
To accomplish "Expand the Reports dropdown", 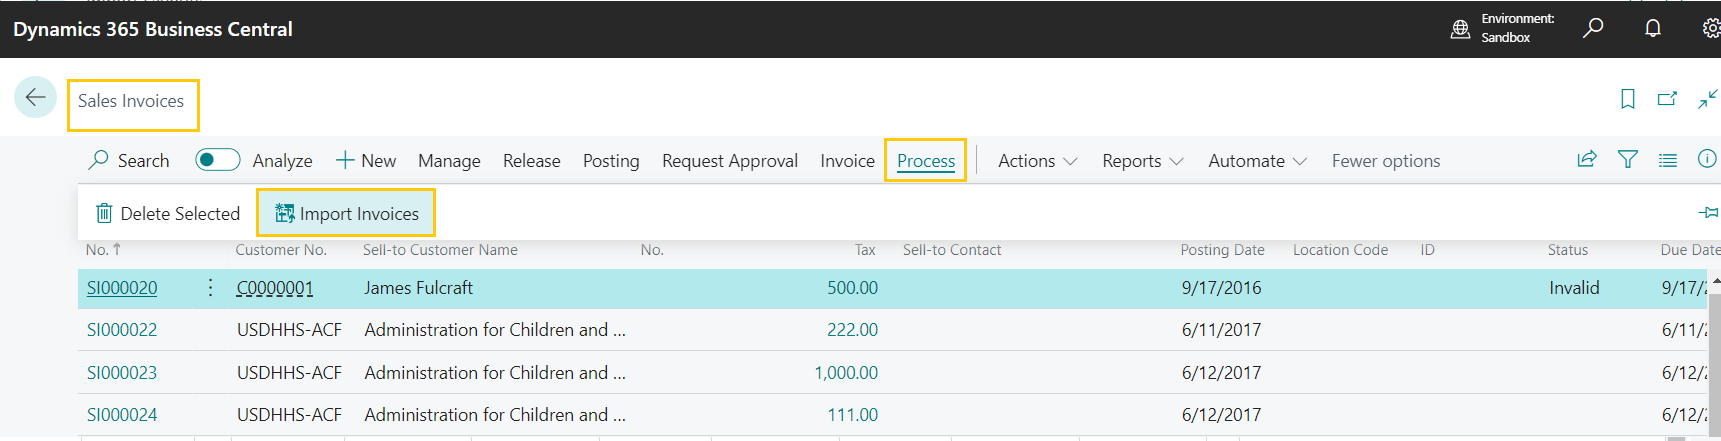I will pos(1143,161).
